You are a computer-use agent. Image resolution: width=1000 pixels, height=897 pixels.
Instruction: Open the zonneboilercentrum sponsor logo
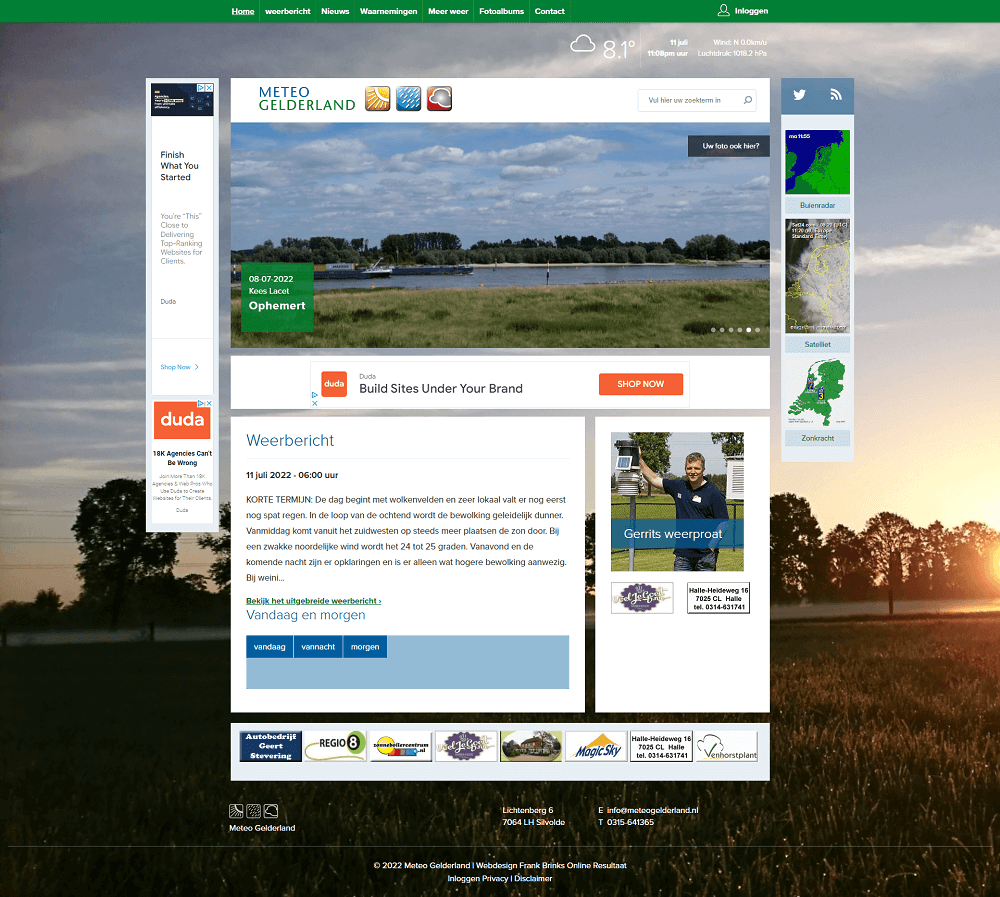401,746
